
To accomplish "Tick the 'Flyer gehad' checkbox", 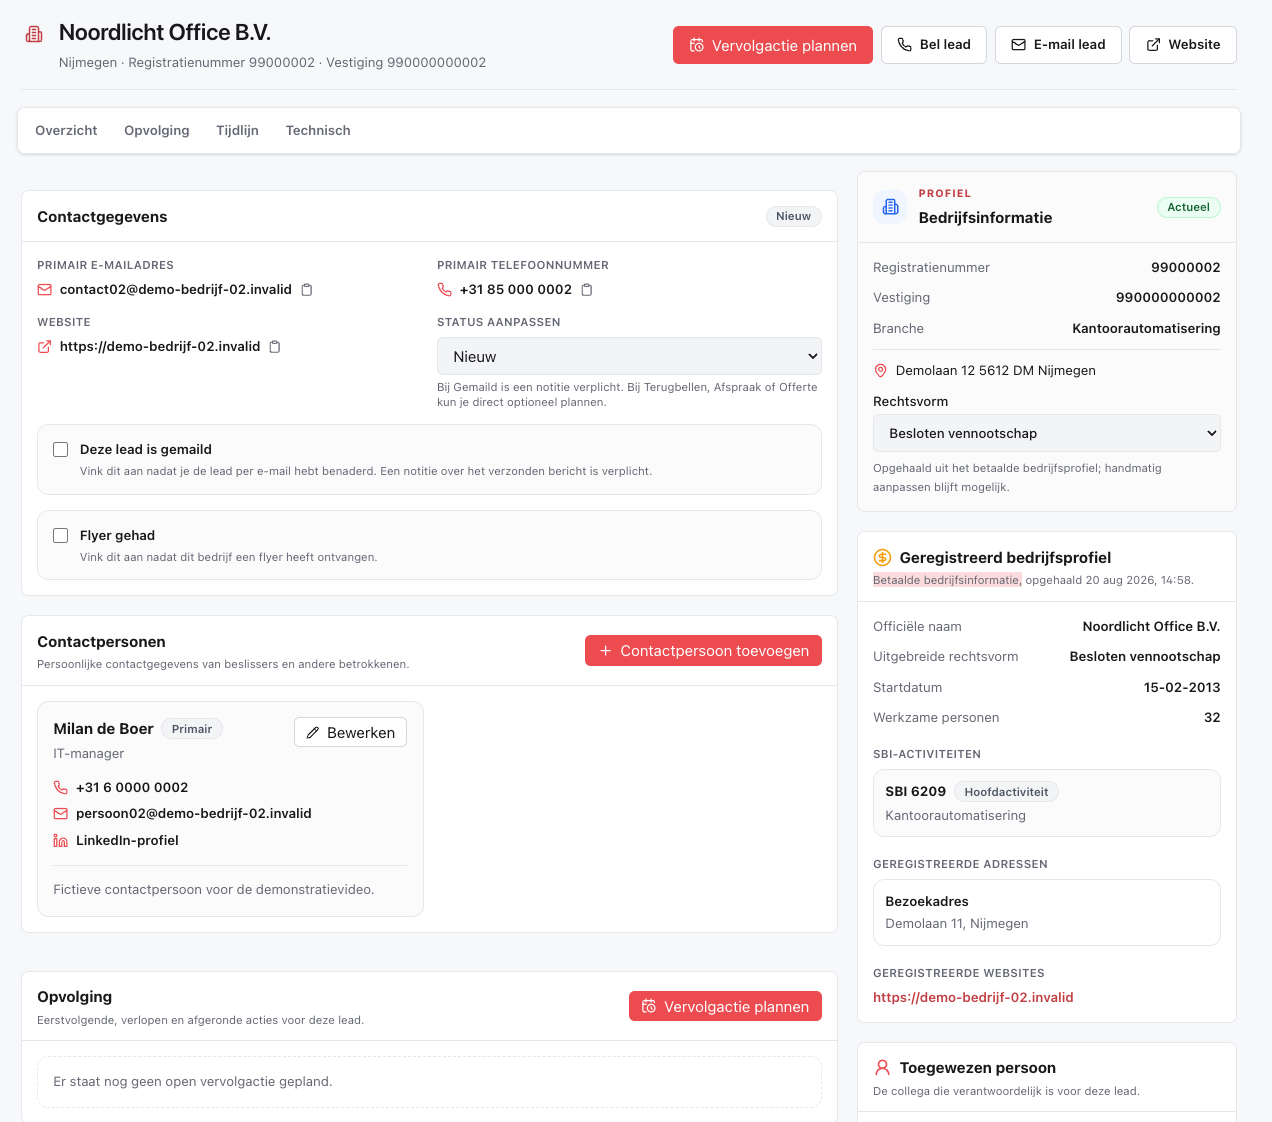I will coord(61,536).
